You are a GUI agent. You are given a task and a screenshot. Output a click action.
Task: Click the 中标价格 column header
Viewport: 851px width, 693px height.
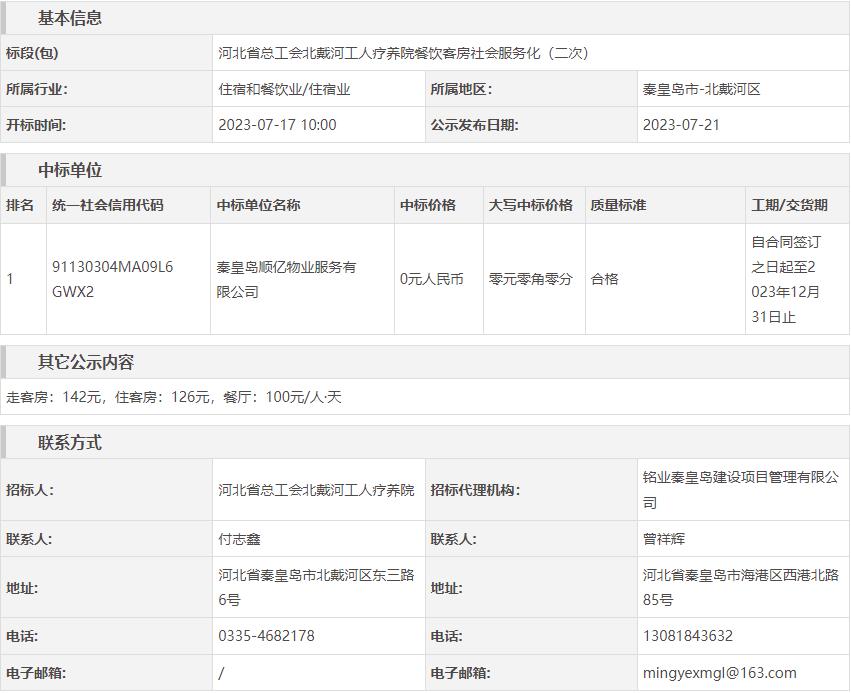pos(428,205)
